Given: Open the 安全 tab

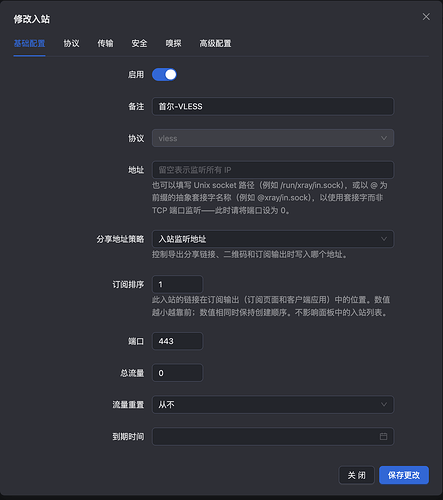Looking at the screenshot, I should click(139, 43).
